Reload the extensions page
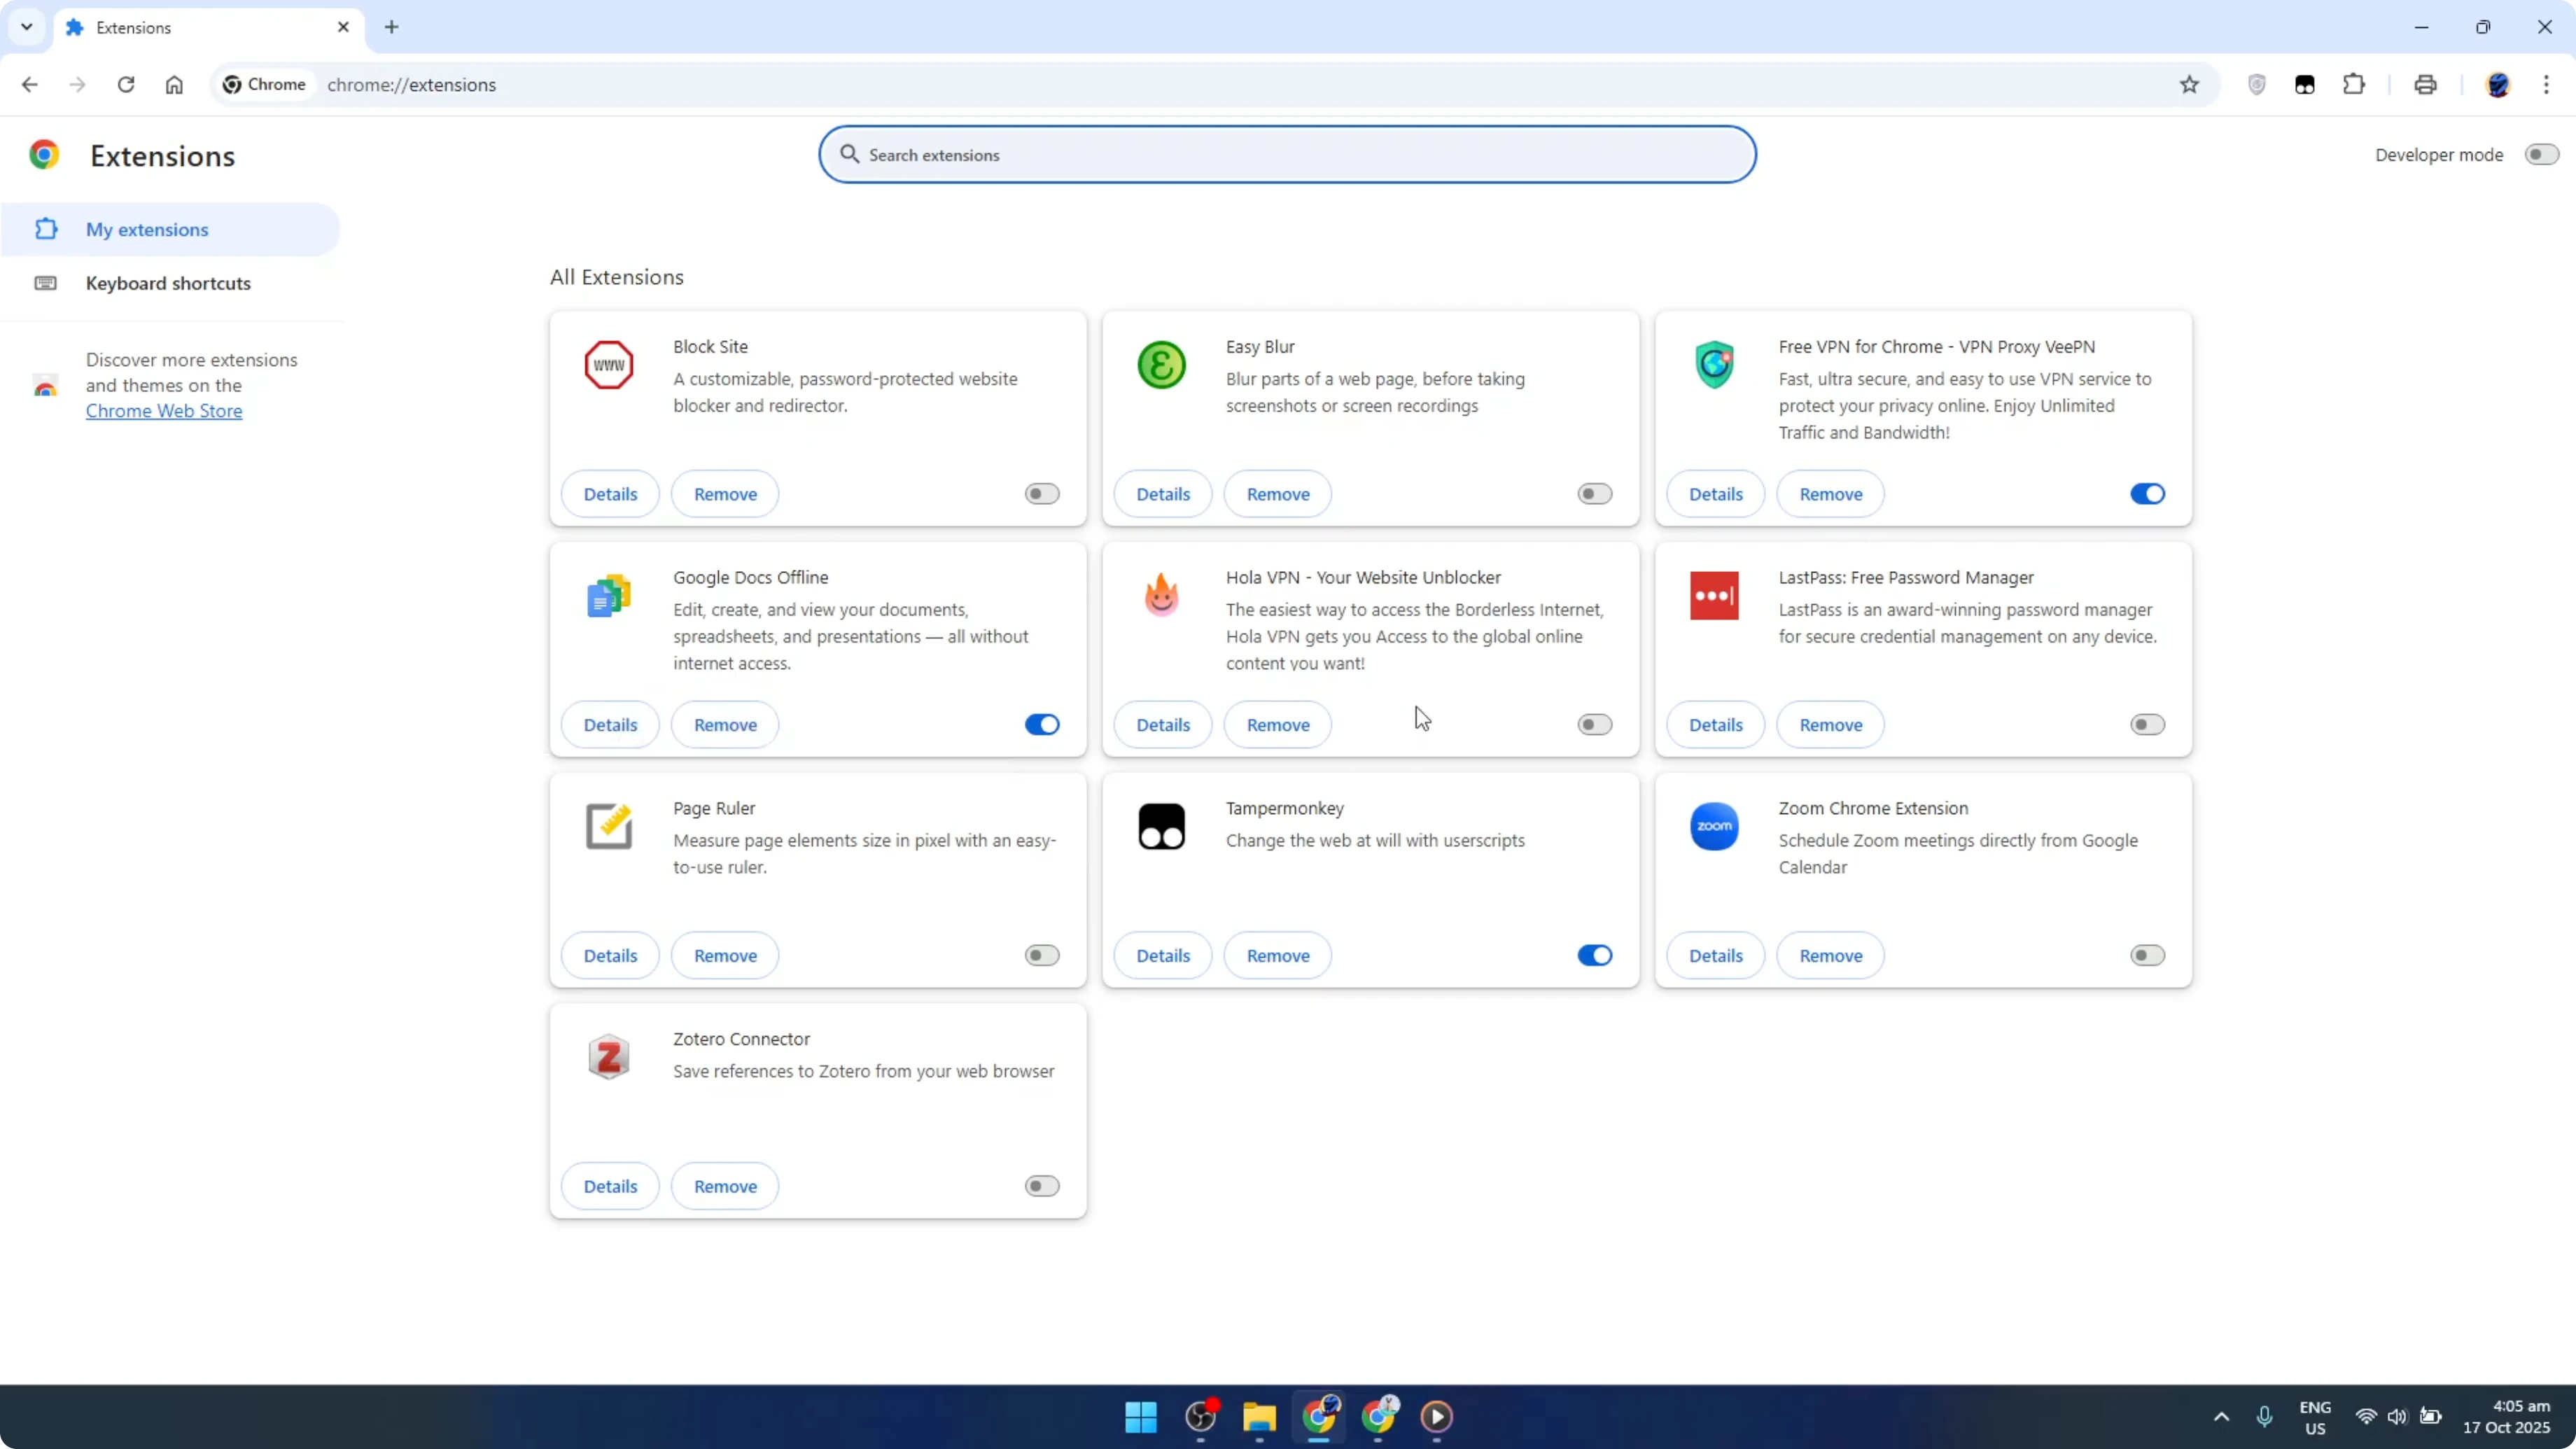 pos(126,85)
